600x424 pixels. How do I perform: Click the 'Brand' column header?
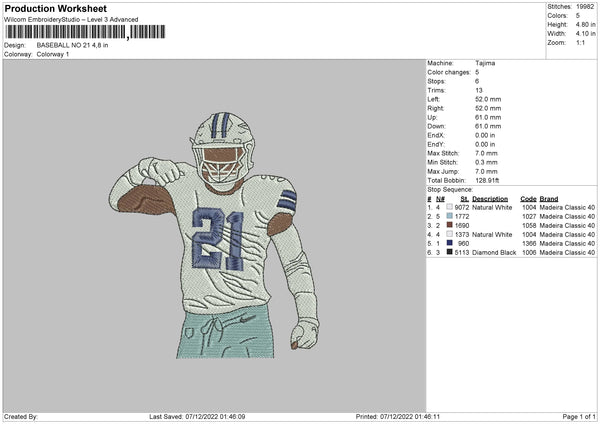(549, 199)
